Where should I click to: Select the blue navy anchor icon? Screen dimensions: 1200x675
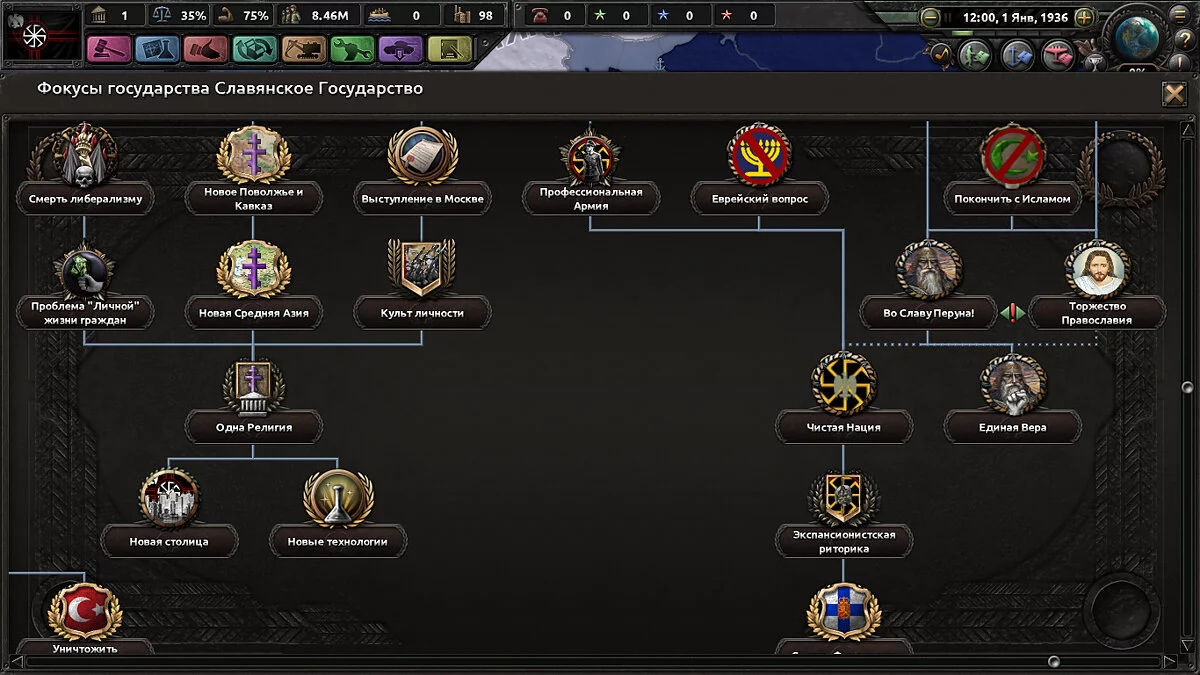pos(1018,55)
